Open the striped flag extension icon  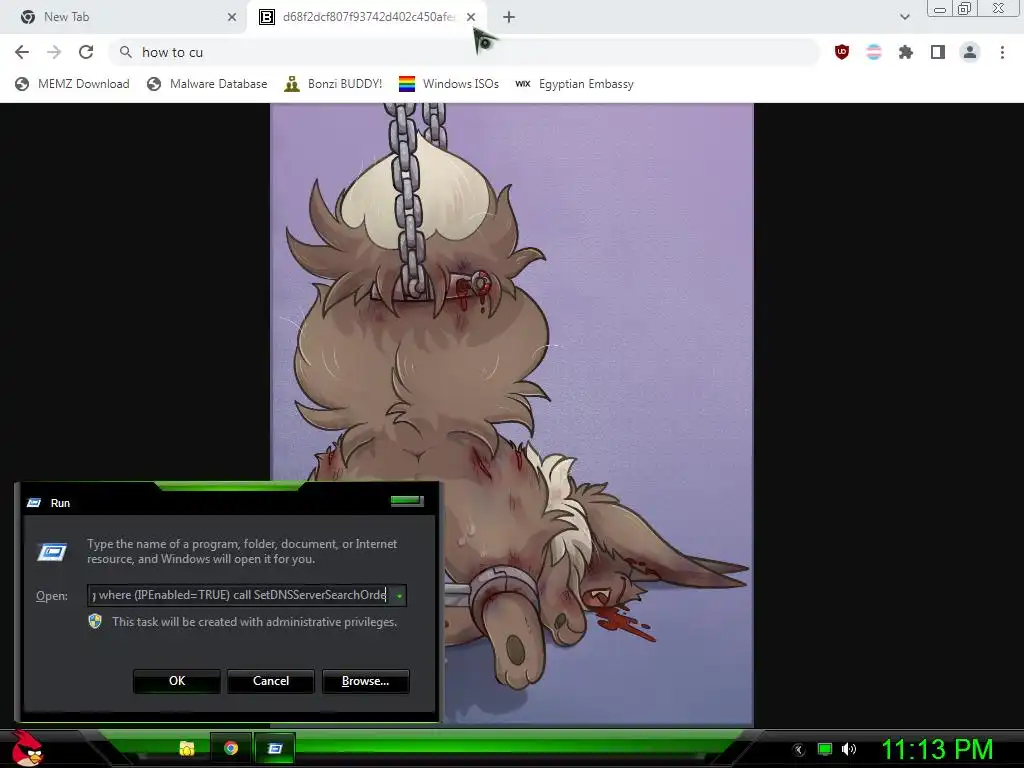pos(874,52)
